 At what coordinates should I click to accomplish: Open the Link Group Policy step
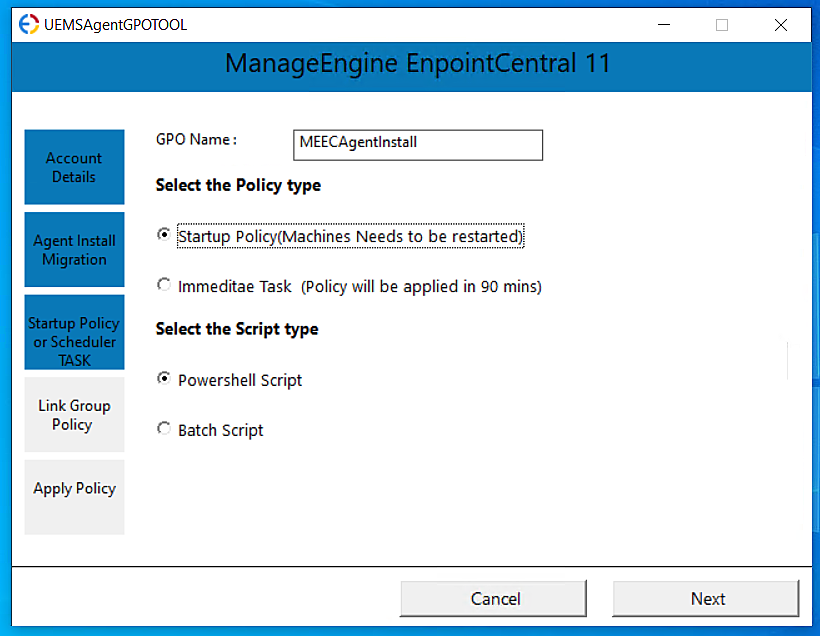(74, 415)
